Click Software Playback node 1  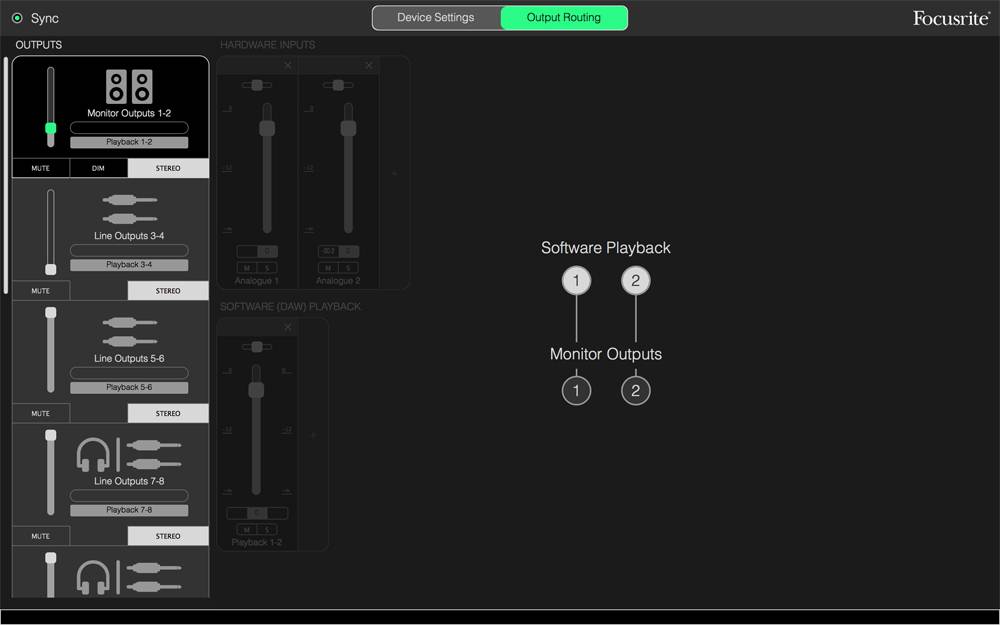[x=576, y=281]
